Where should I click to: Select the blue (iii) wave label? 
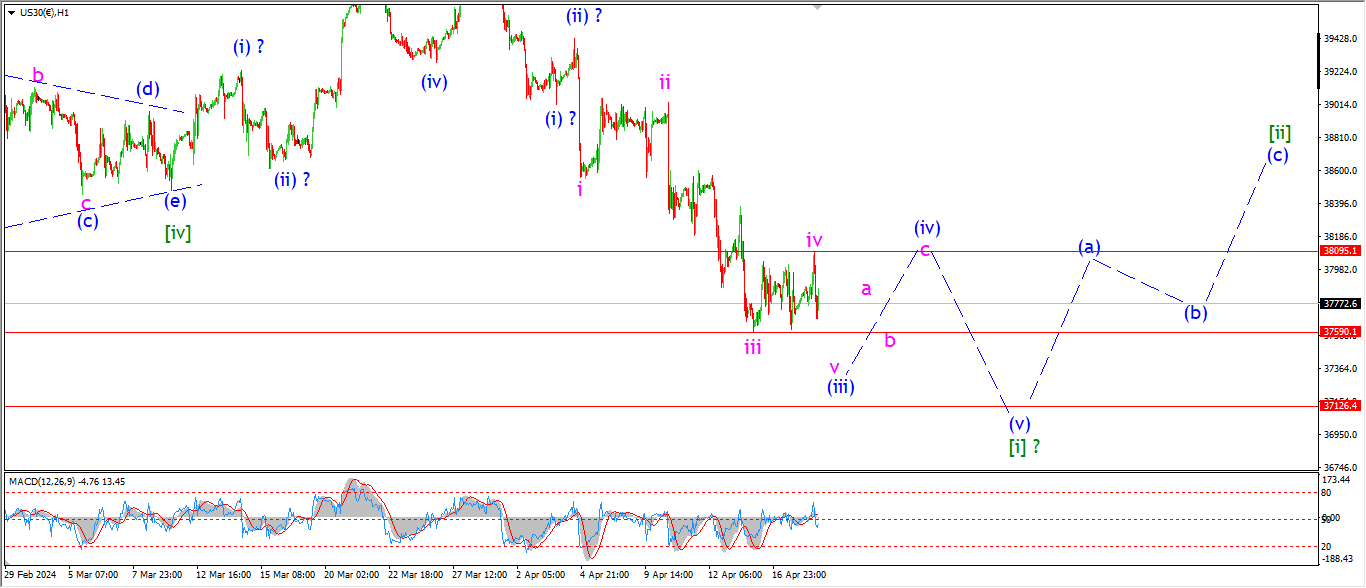(x=840, y=387)
